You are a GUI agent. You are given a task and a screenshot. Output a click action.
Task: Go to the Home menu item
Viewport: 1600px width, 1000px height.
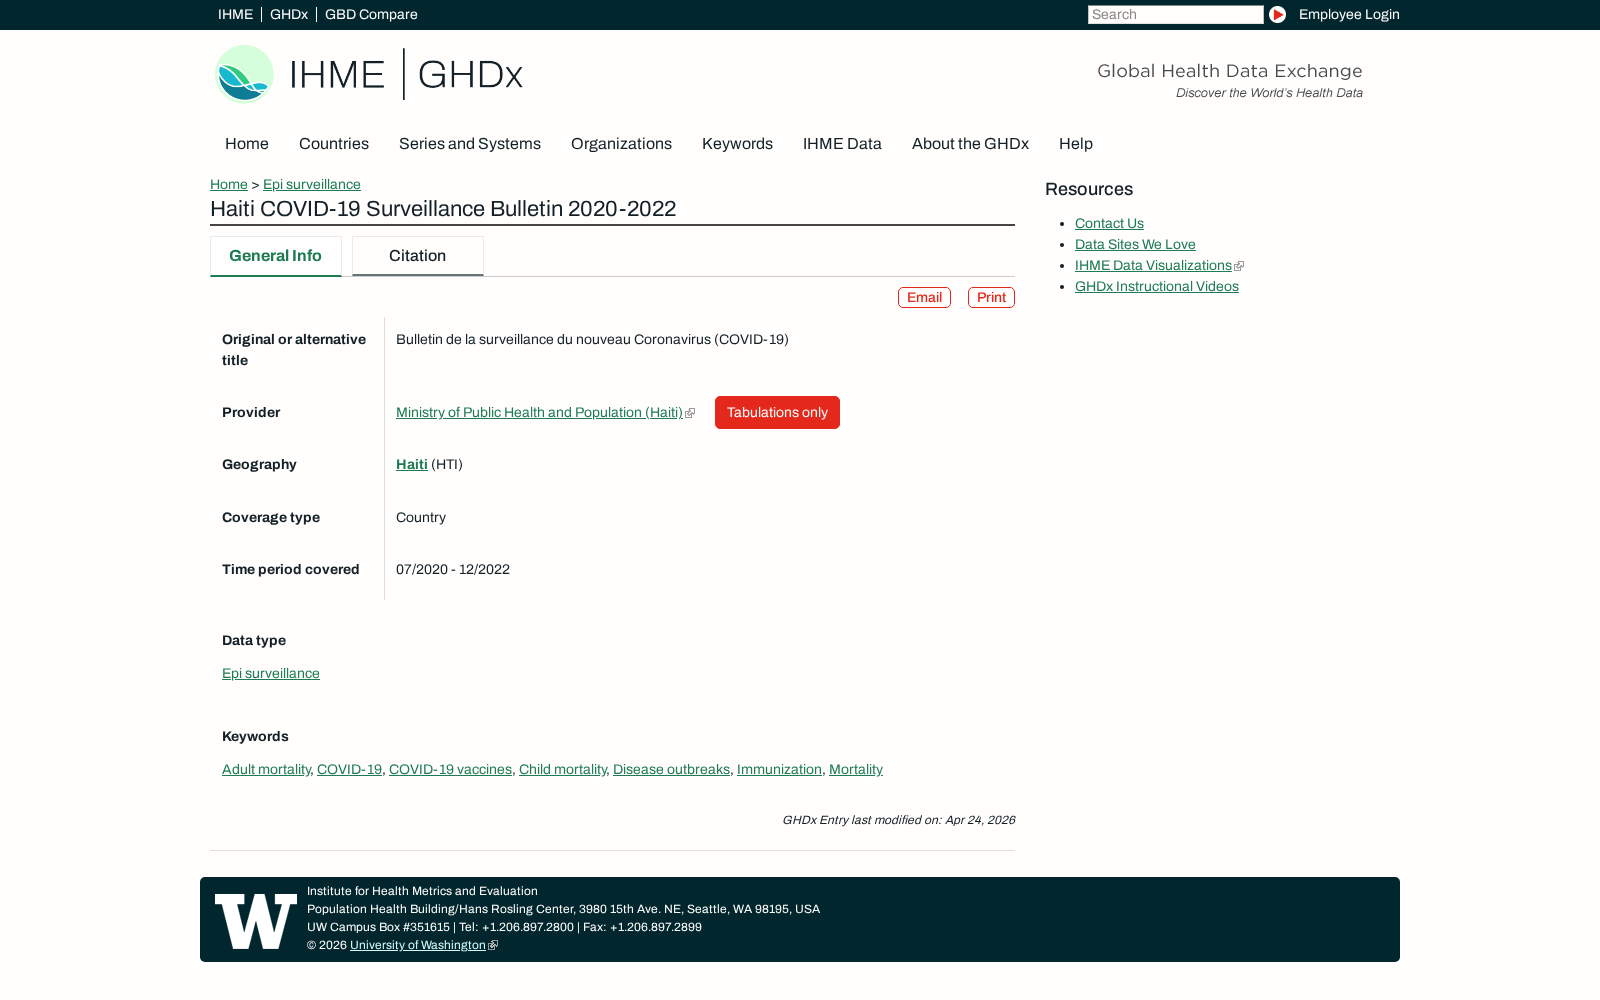click(x=247, y=144)
